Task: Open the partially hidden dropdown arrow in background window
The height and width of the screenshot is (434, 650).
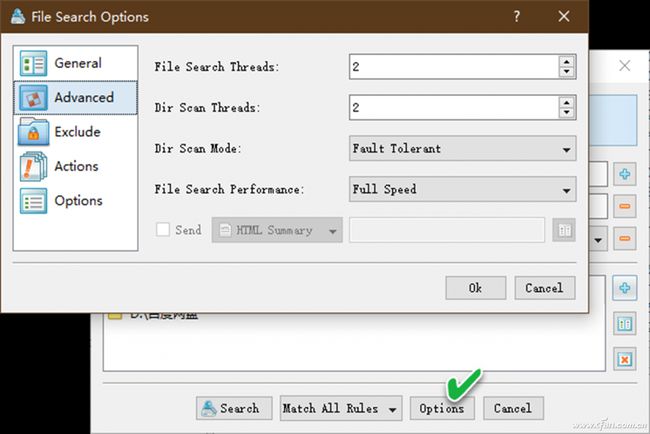Action: [598, 240]
